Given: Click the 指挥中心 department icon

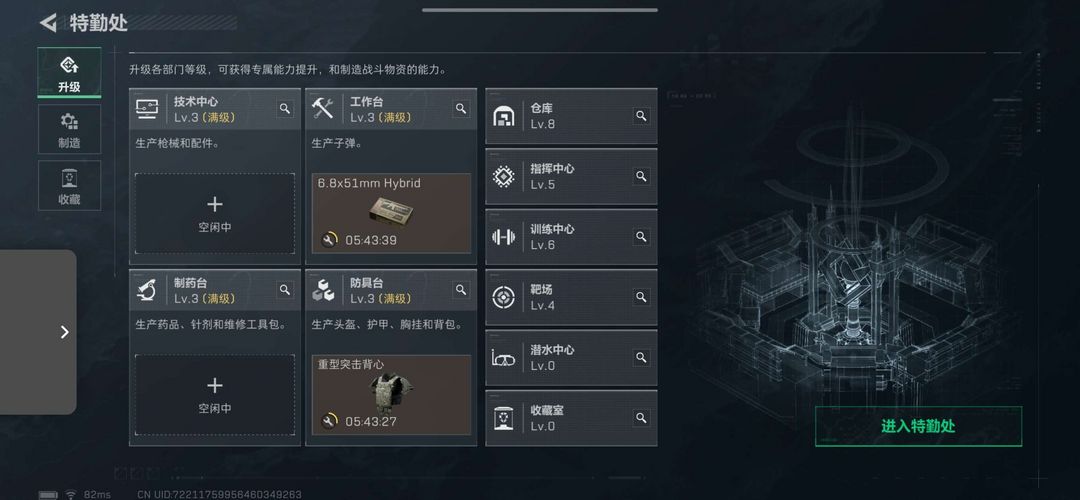Looking at the screenshot, I should (x=504, y=176).
